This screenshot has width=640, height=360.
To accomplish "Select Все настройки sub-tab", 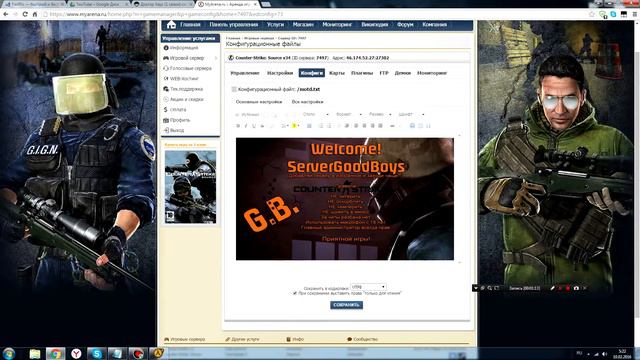I will tap(307, 102).
